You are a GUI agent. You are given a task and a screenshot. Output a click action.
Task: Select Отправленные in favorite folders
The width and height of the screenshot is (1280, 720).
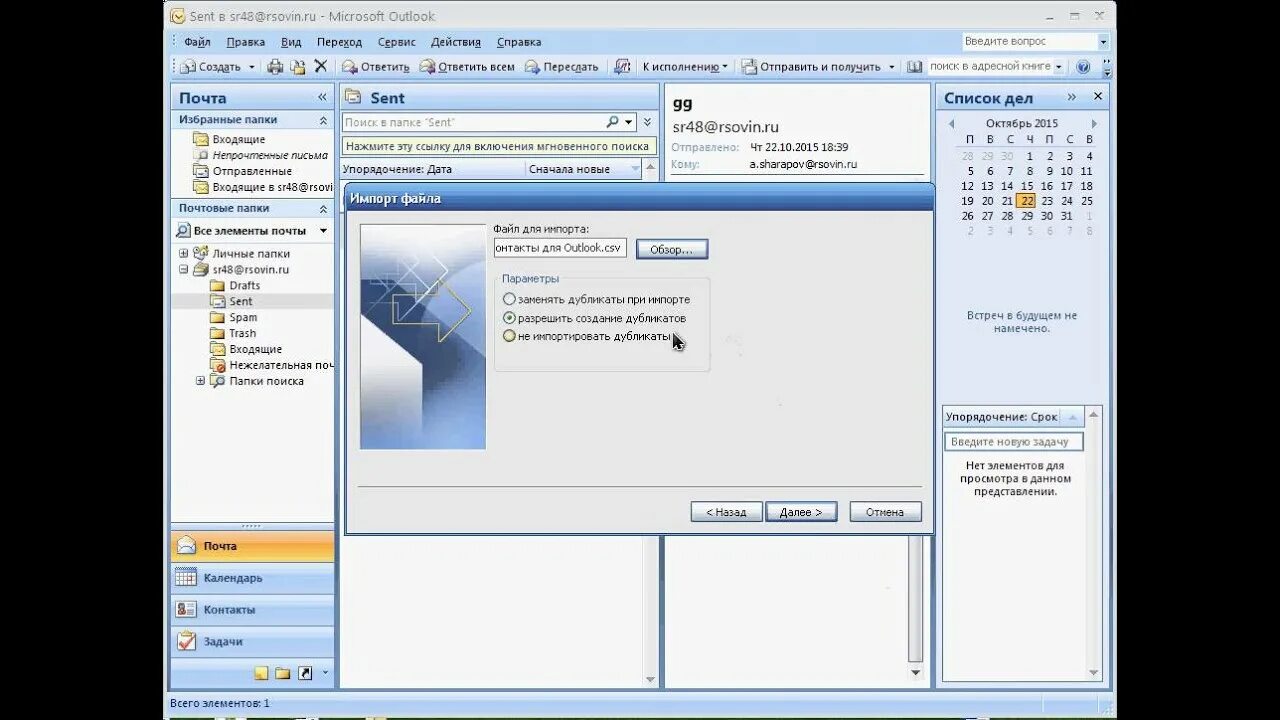click(252, 171)
